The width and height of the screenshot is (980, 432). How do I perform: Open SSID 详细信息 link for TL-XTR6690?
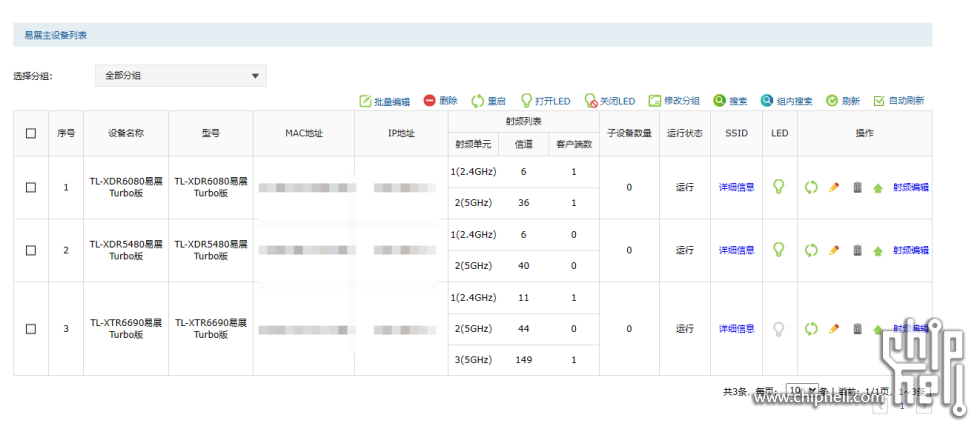tap(736, 328)
